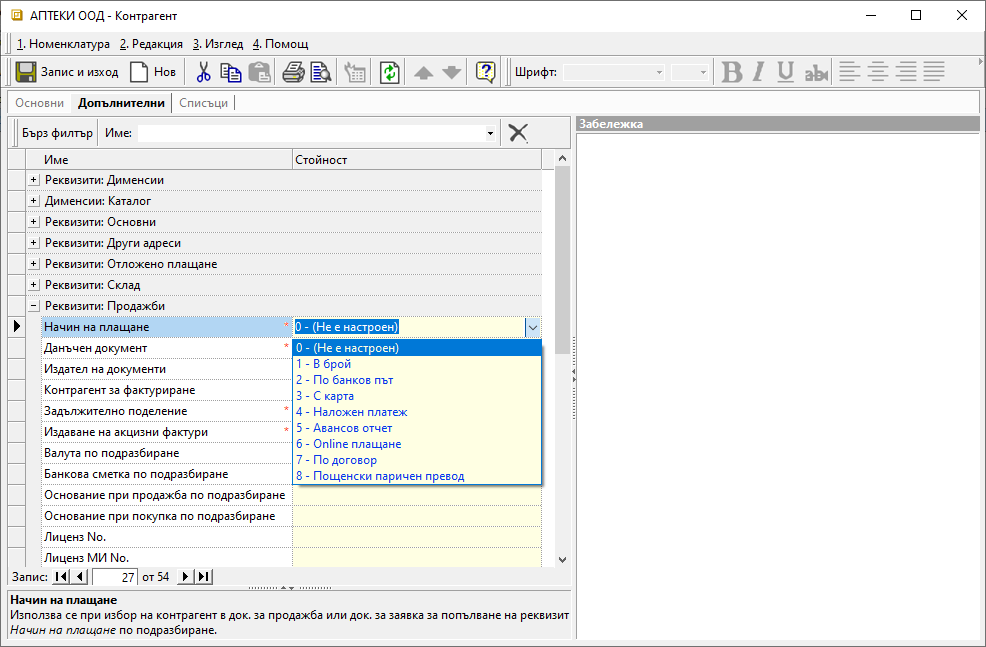986x647 pixels.
Task: Open the Име filter dropdown
Action: pos(490,133)
